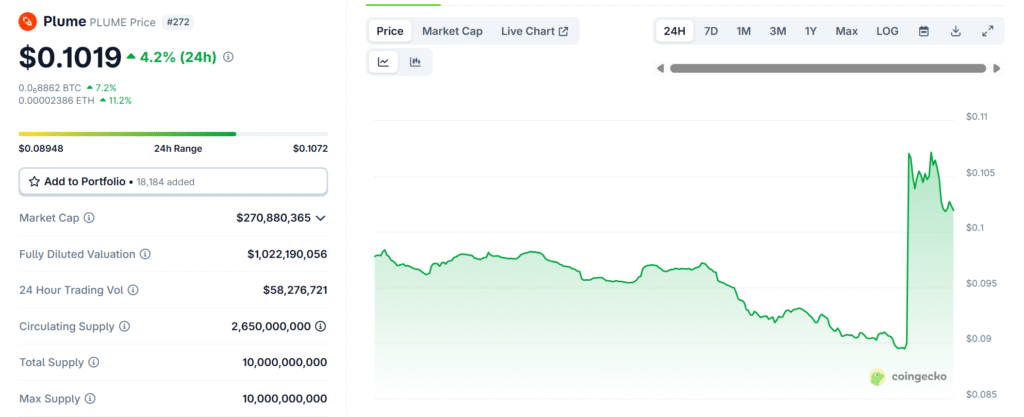Click info icon beside Fully Diluted Valuation
This screenshot has width=1024, height=417.
click(145, 254)
